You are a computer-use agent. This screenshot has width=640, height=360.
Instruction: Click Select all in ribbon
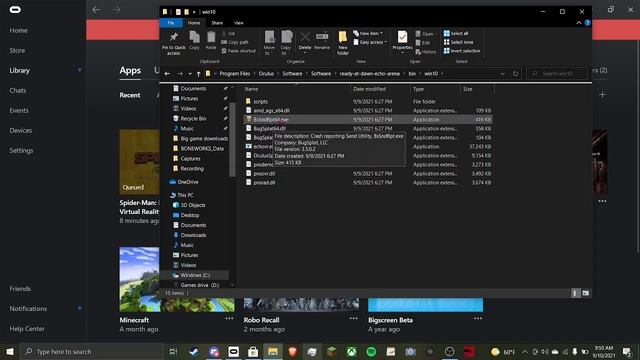pyautogui.click(x=456, y=33)
